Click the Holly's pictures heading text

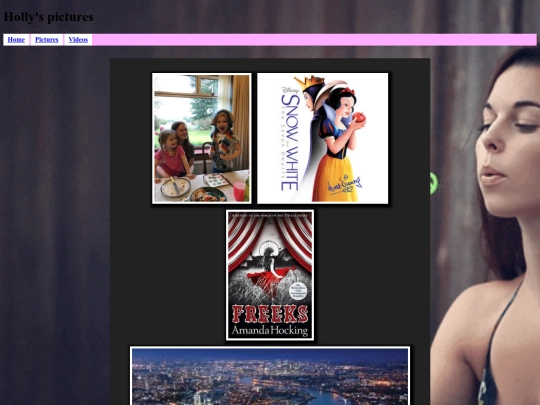(x=49, y=17)
